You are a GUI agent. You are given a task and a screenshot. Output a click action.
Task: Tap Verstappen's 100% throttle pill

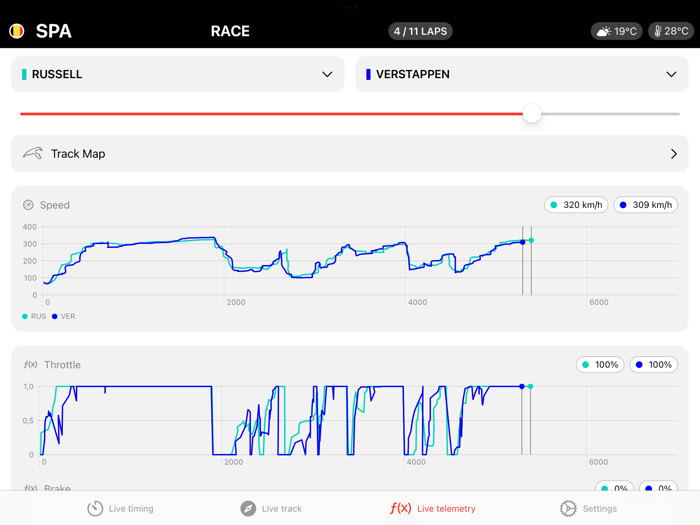(x=654, y=365)
